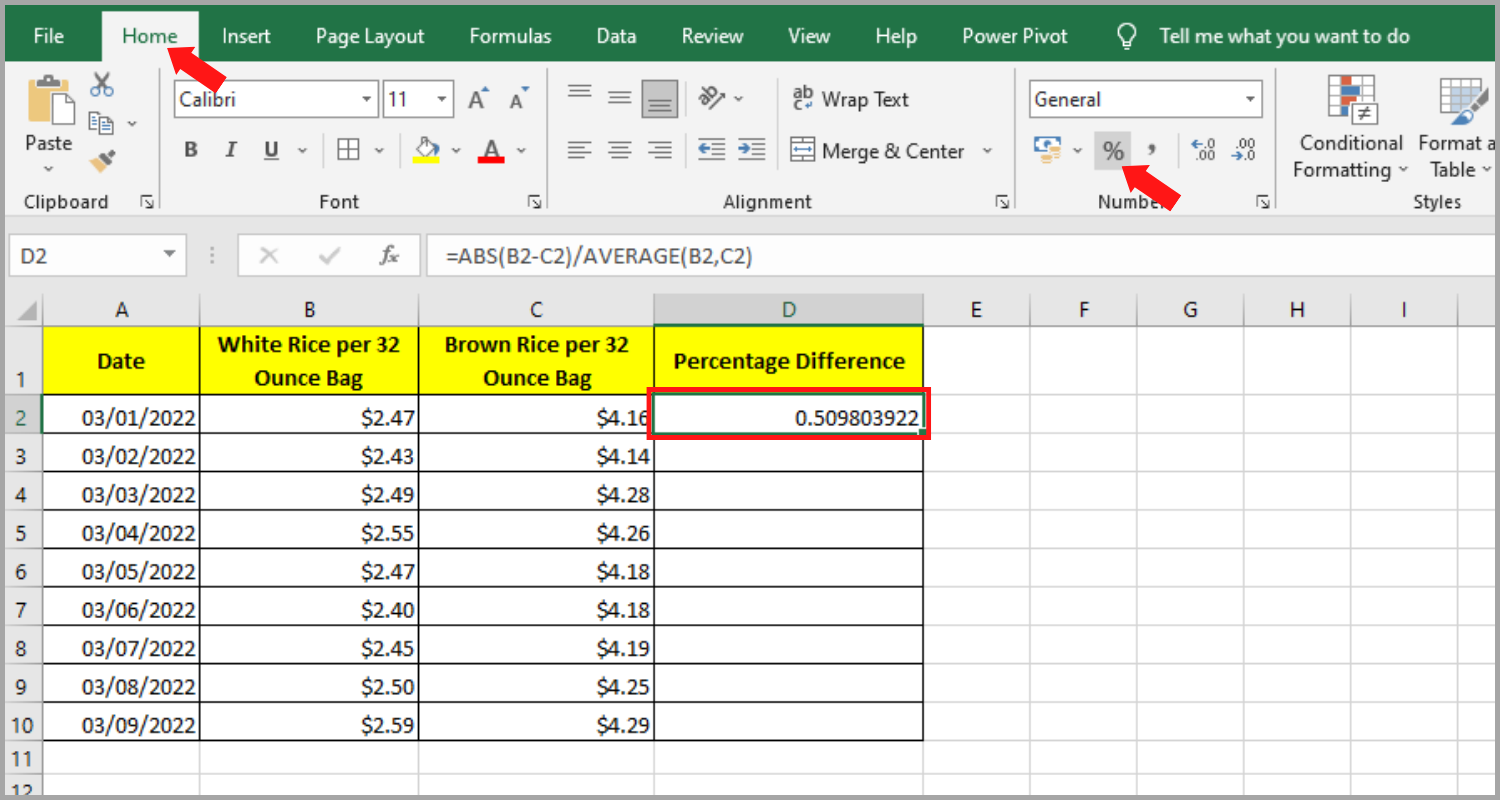Toggle underline formatting
The height and width of the screenshot is (800, 1500).
pyautogui.click(x=269, y=149)
